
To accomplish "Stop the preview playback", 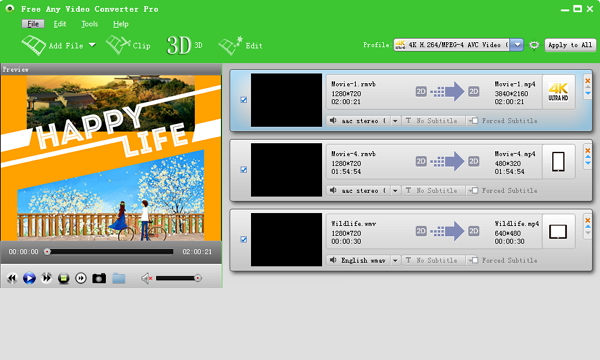I will pos(64,278).
